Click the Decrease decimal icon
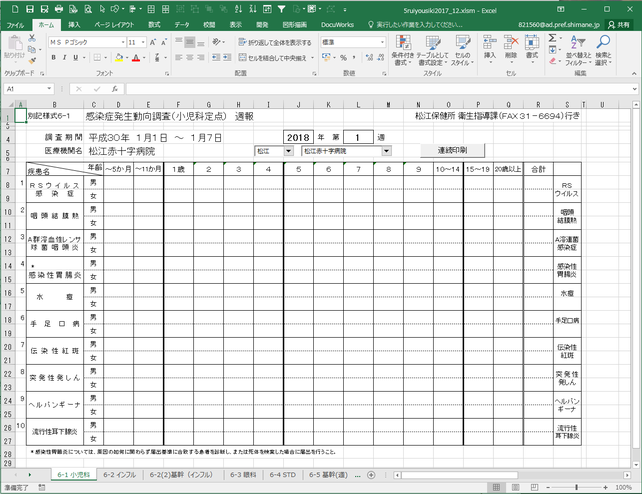The image size is (642, 494). 381,58
